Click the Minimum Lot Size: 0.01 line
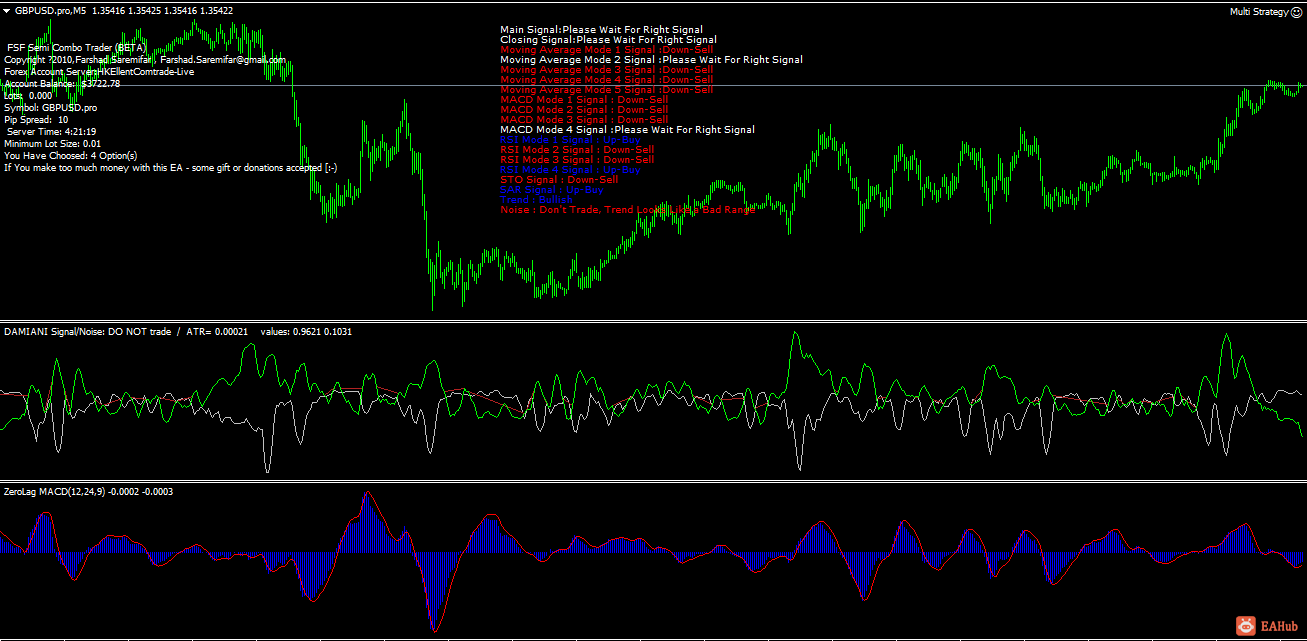Image resolution: width=1307 pixels, height=641 pixels. 52,144
